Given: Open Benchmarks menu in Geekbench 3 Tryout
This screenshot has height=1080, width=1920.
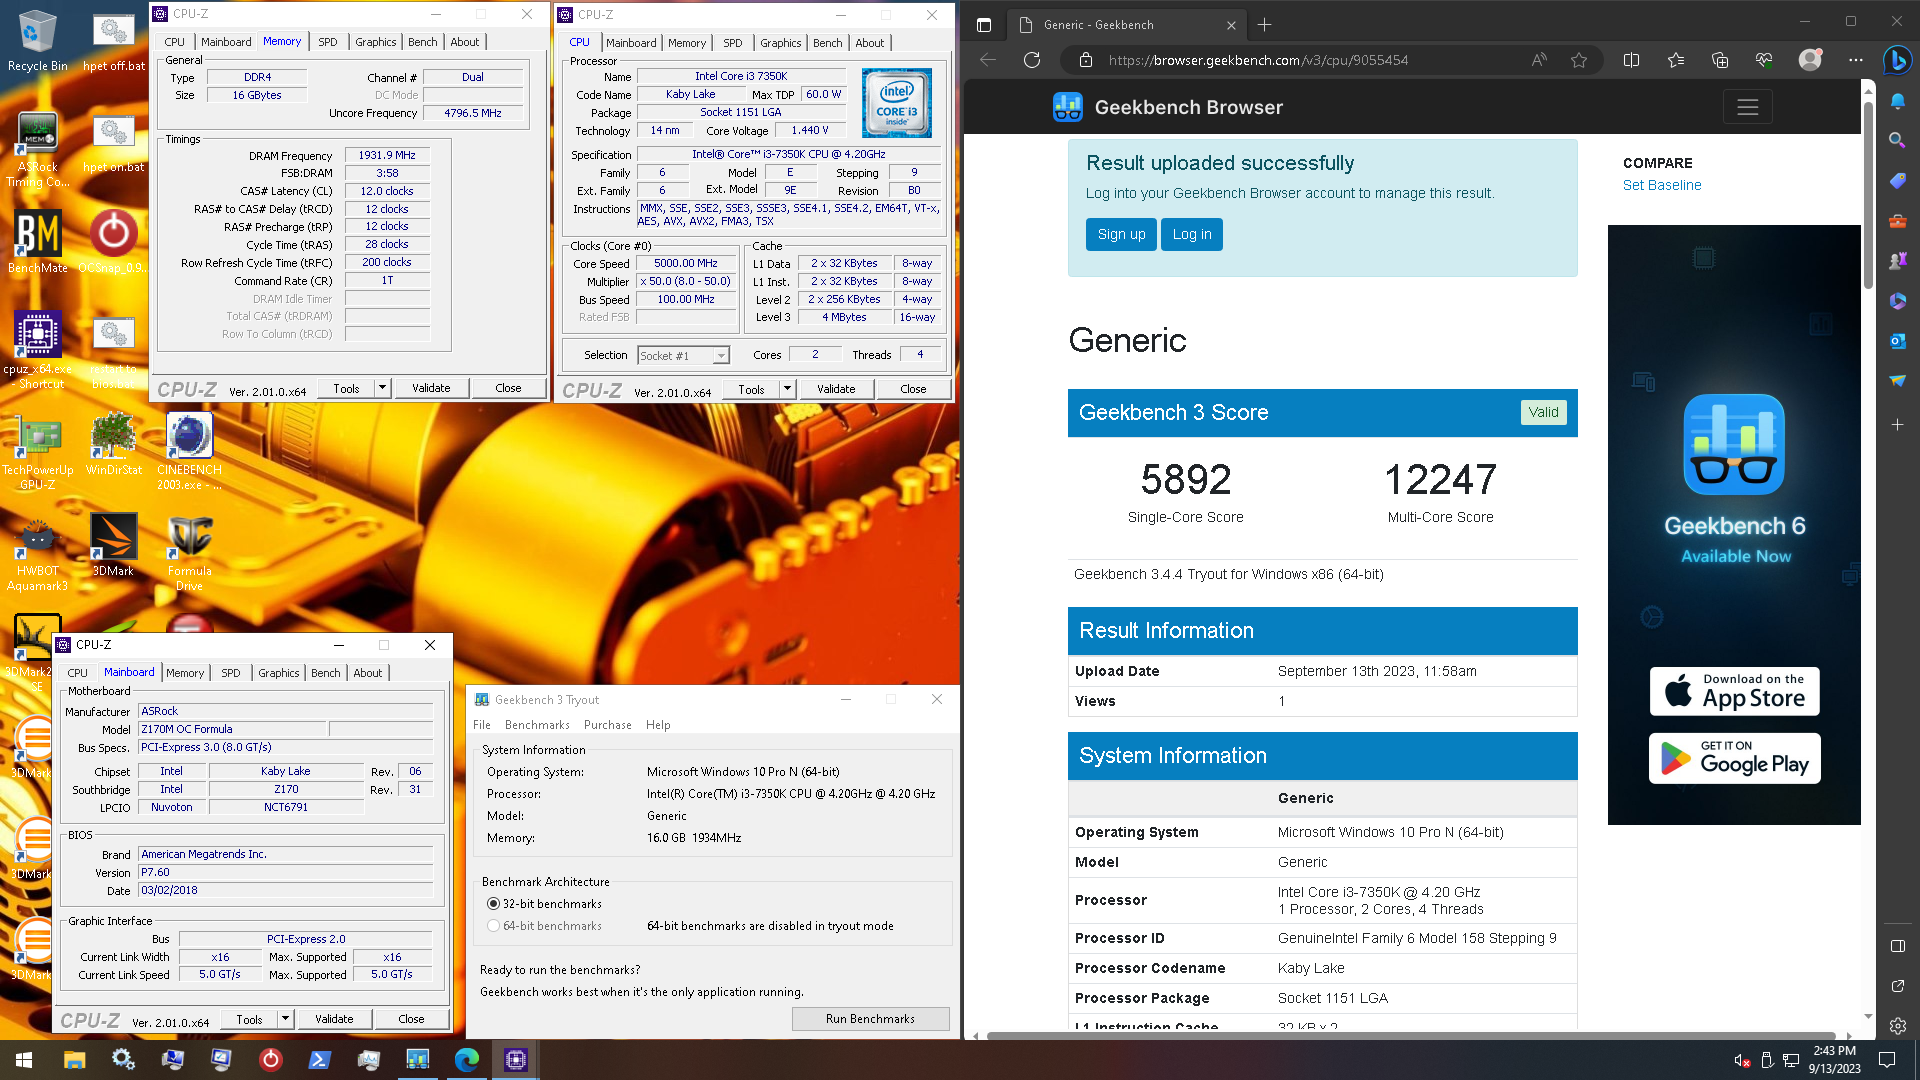Looking at the screenshot, I should click(x=537, y=725).
